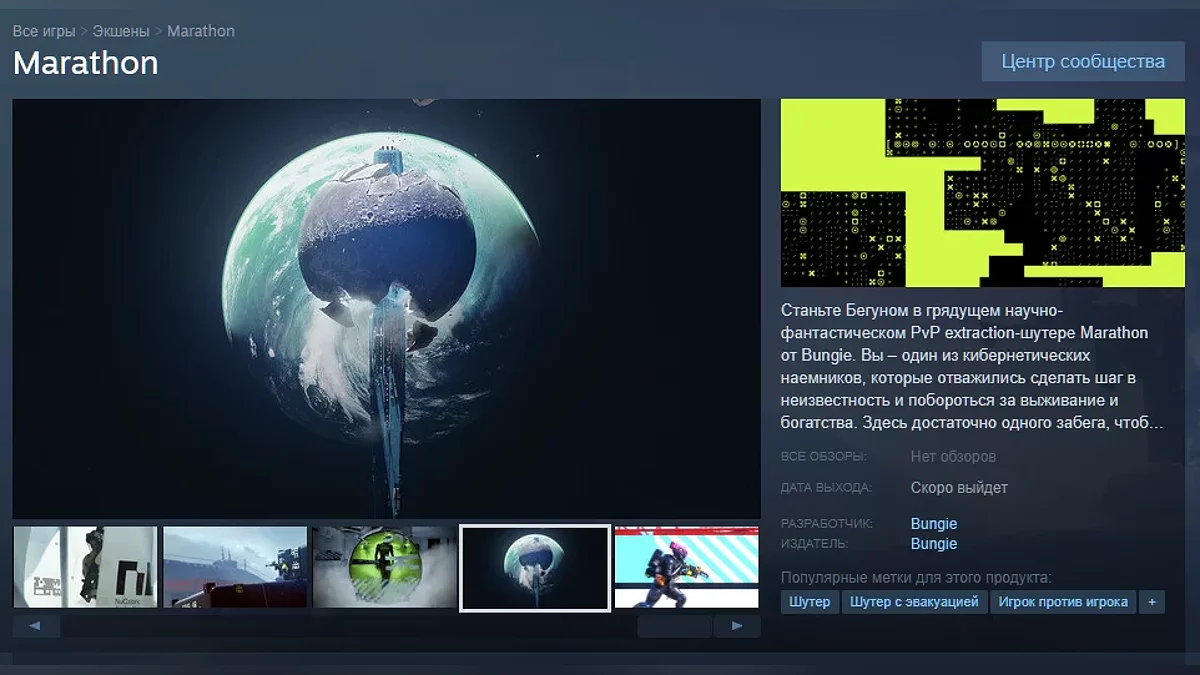The height and width of the screenshot is (675, 1200).
Task: Click the Marathon breadcrumb link
Action: point(201,31)
